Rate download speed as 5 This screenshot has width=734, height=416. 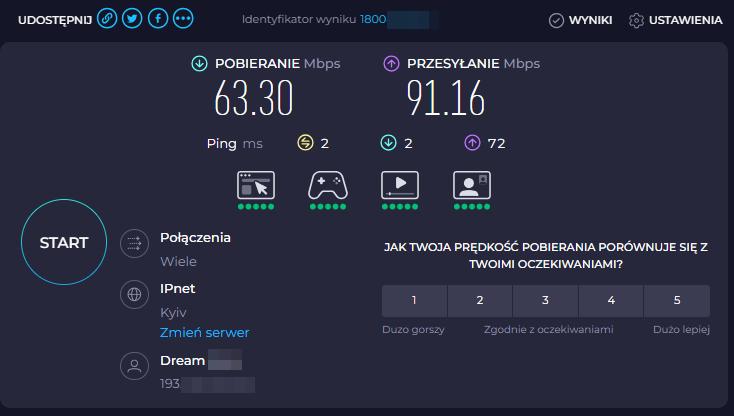tap(677, 300)
